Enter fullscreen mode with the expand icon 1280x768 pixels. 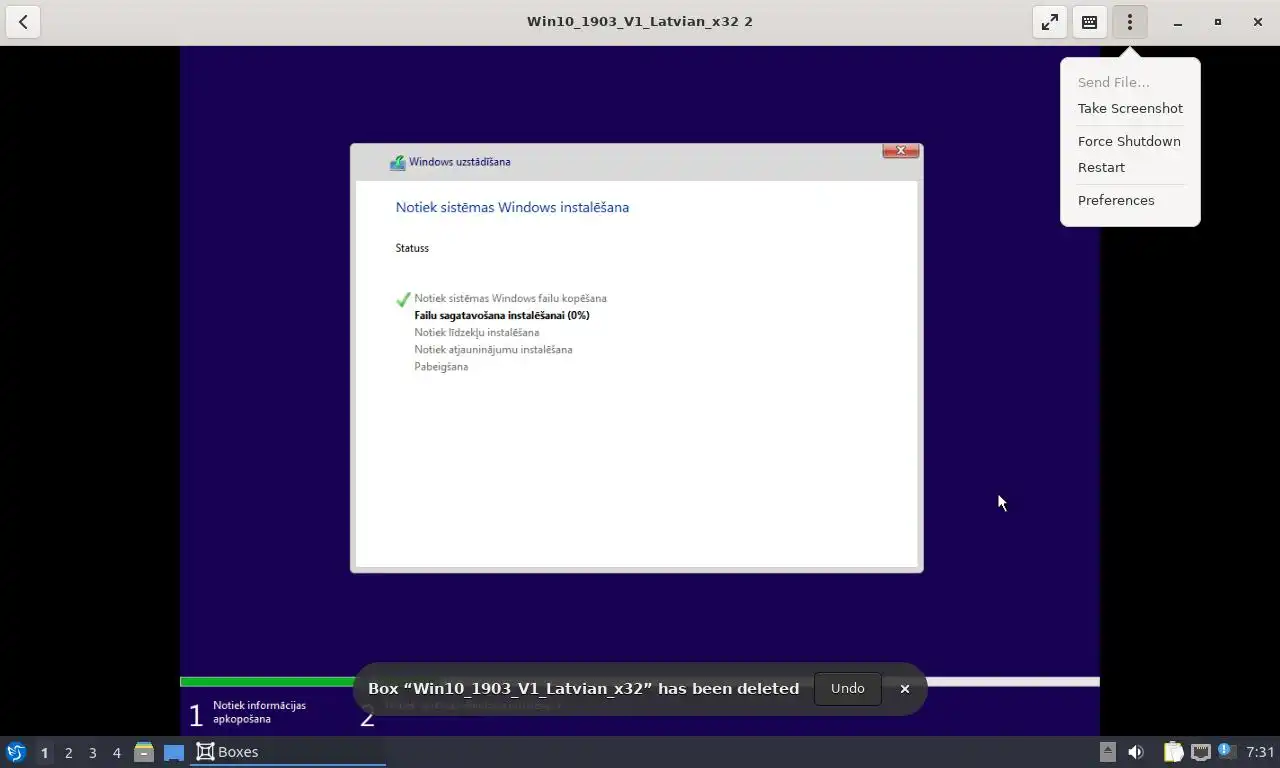1050,21
